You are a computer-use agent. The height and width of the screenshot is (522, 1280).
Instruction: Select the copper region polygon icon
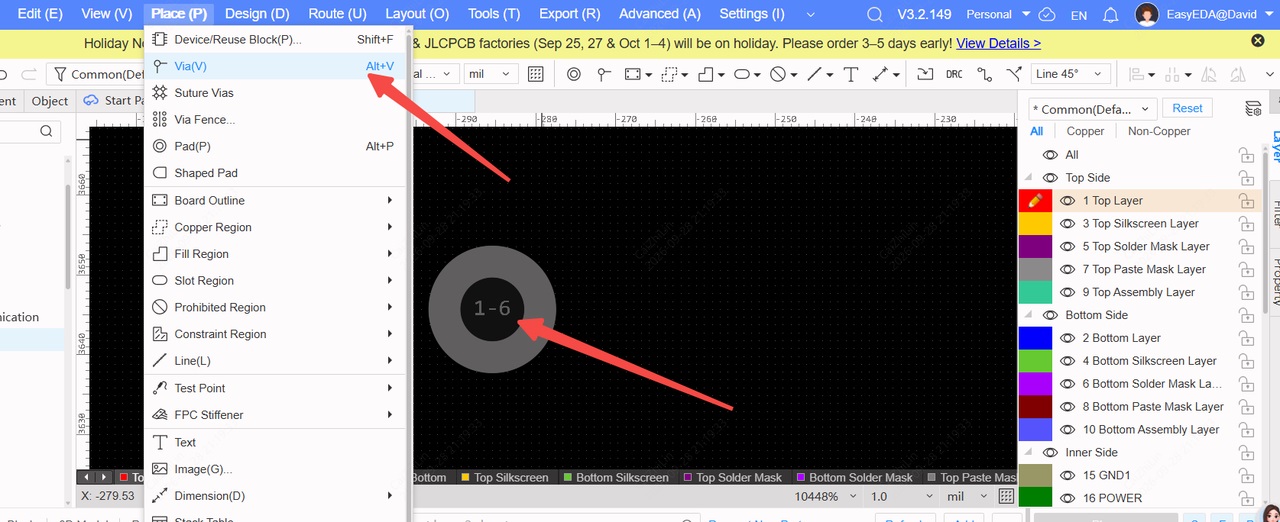706,74
